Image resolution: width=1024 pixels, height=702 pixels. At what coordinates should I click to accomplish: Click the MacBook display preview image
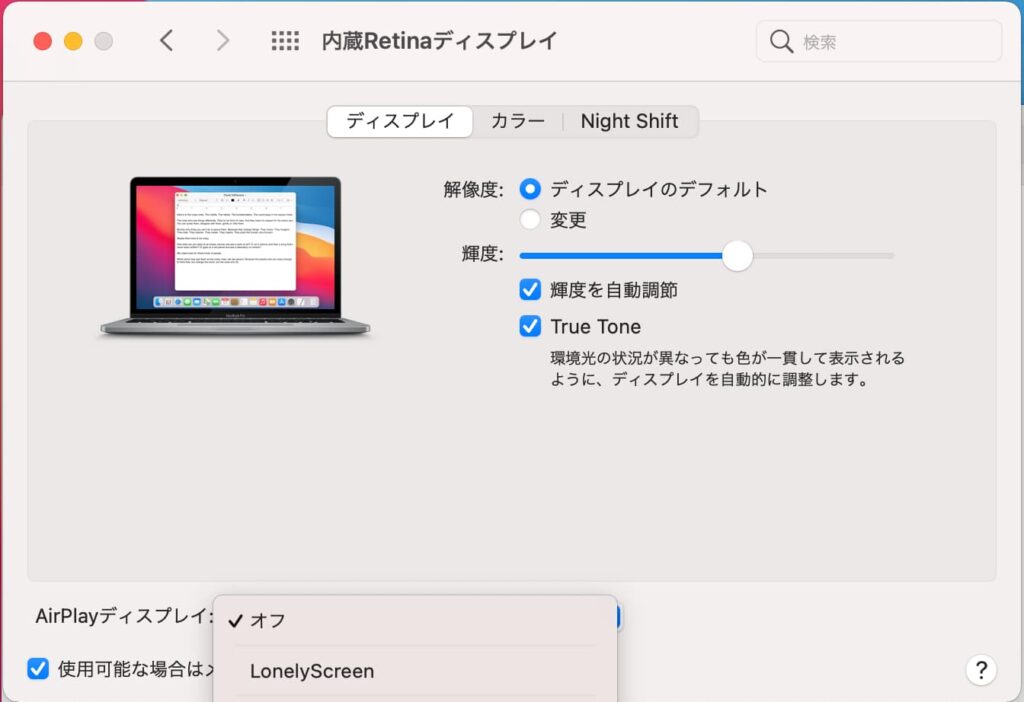(235, 256)
